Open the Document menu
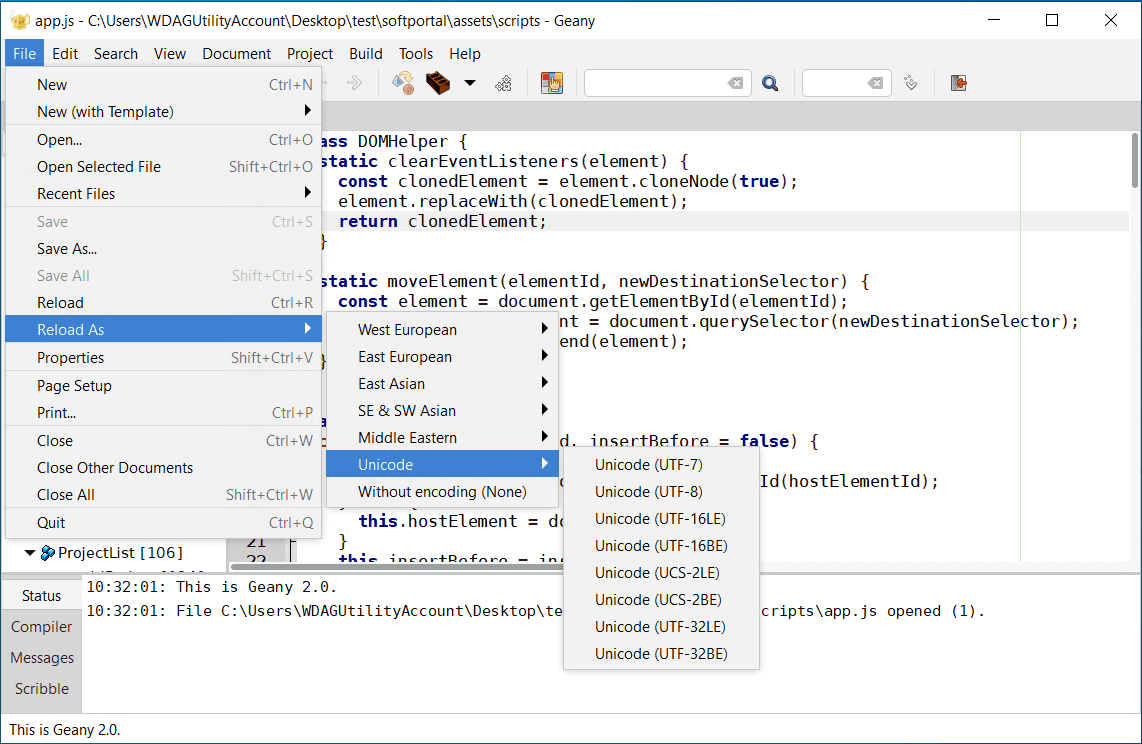The height and width of the screenshot is (744, 1142). (x=237, y=54)
